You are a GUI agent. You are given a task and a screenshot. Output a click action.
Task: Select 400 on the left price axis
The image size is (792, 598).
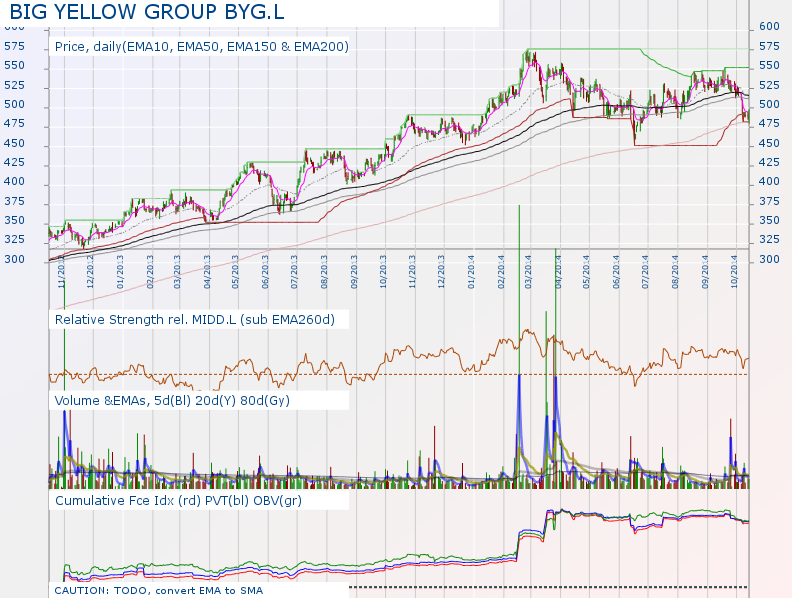click(14, 181)
